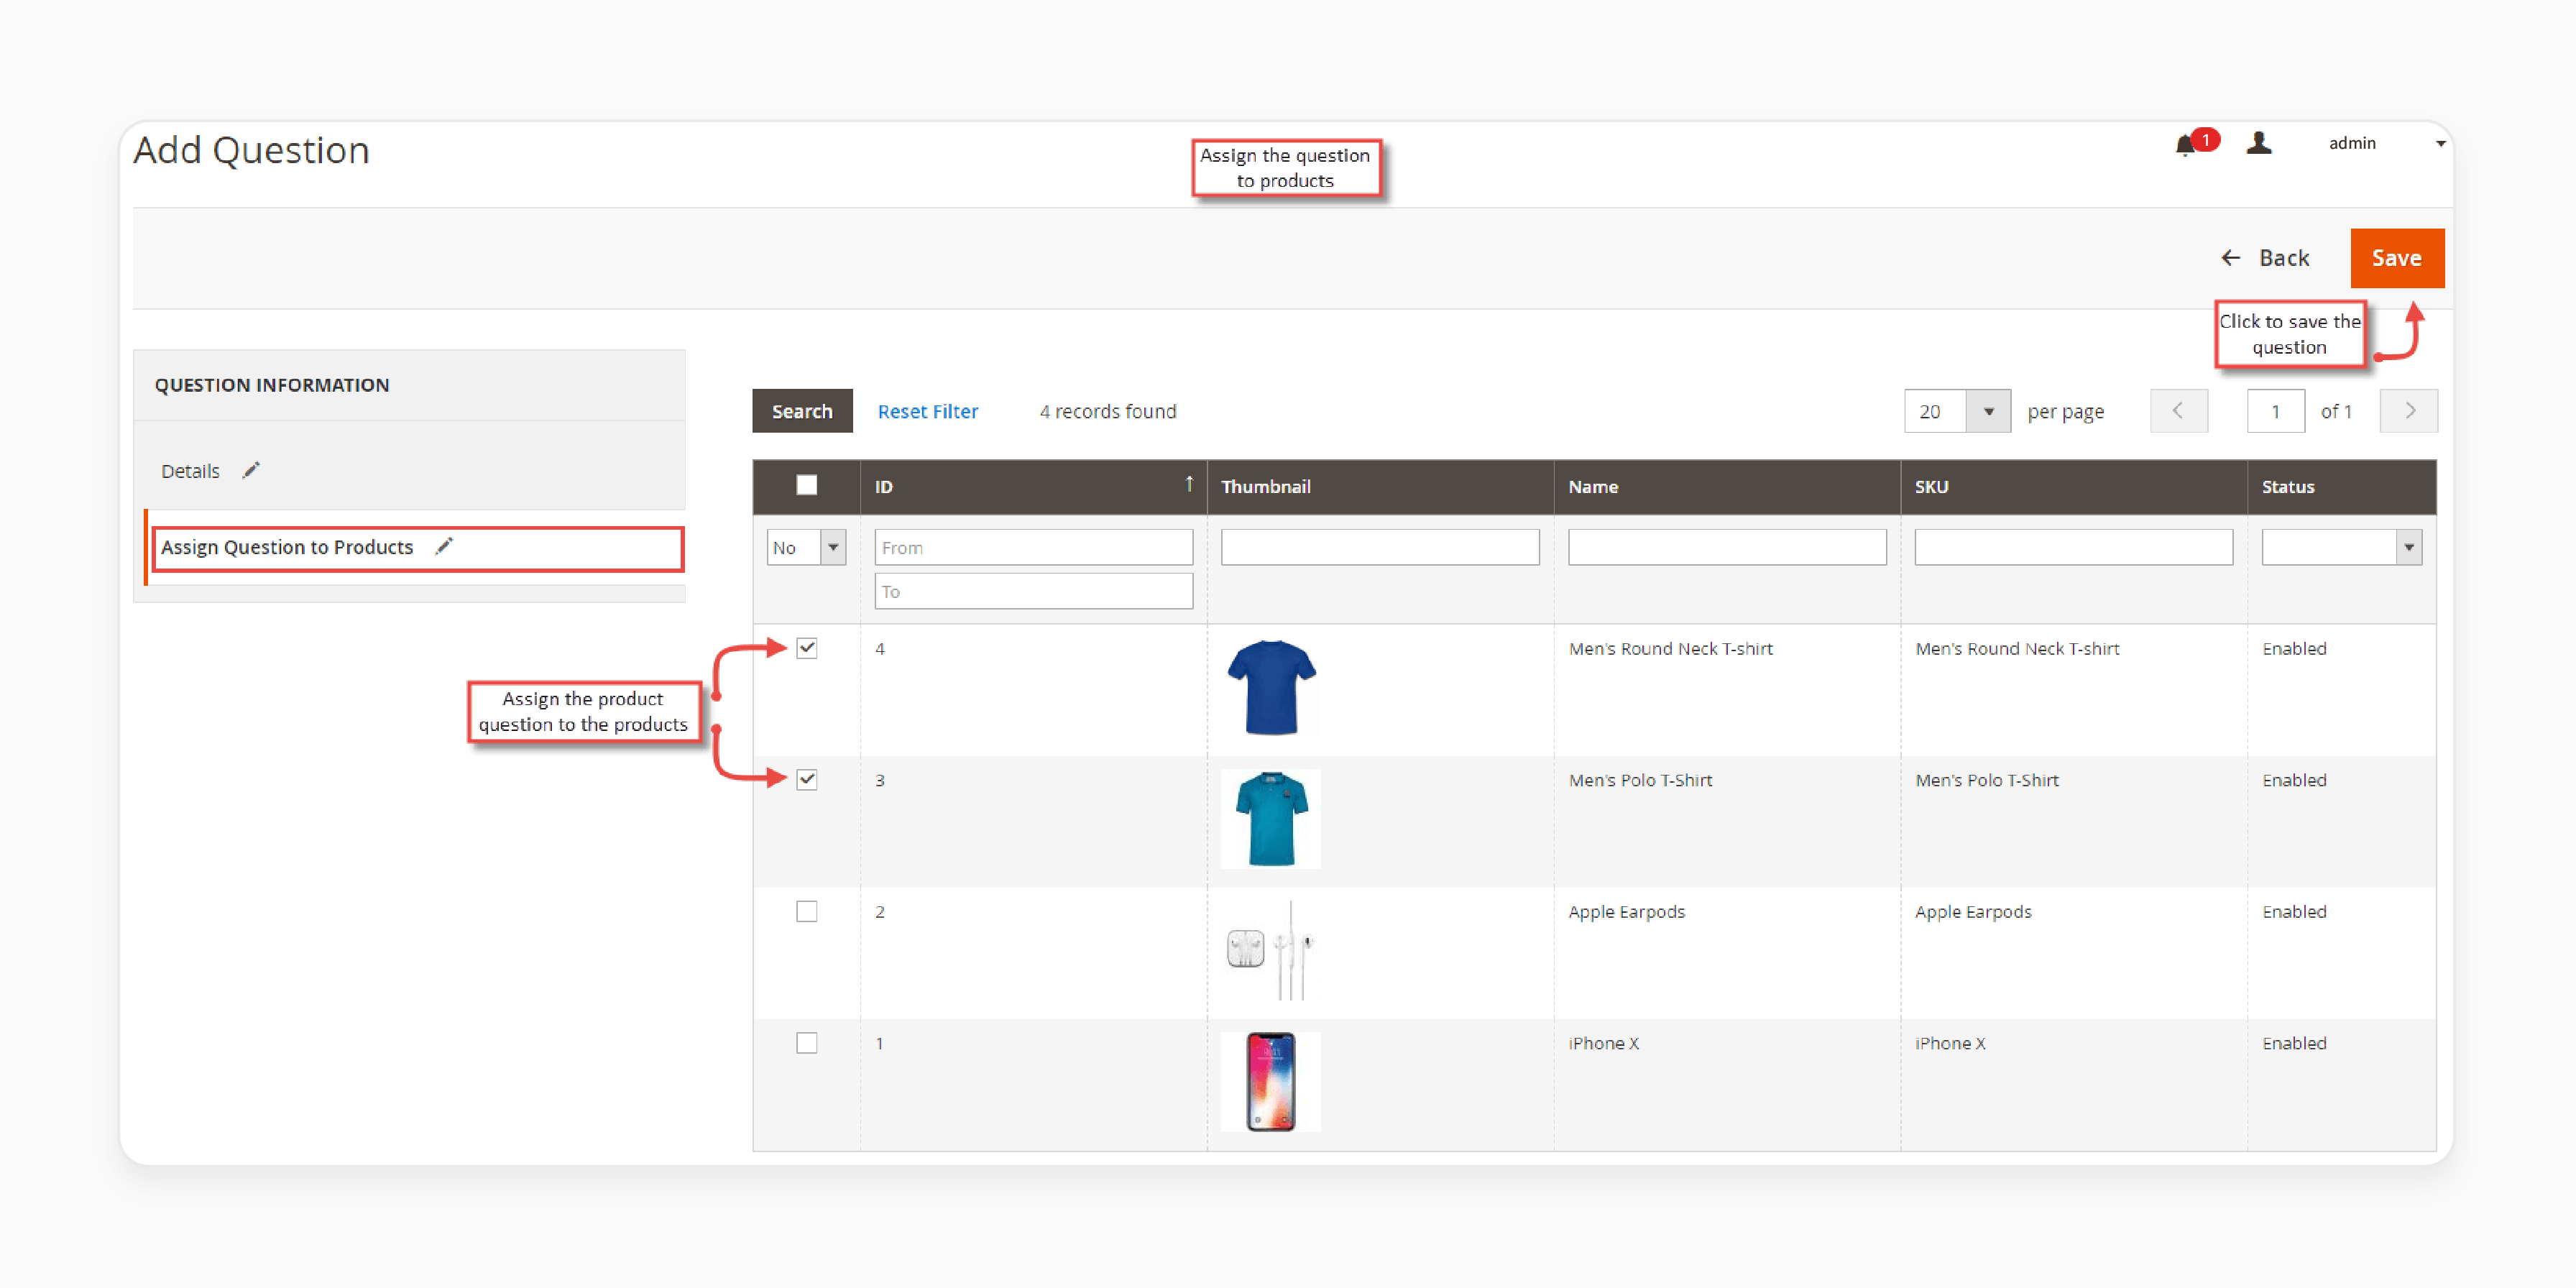This screenshot has width=2576, height=1288.
Task: Open Assign Question to Products tab
Action: coord(417,548)
